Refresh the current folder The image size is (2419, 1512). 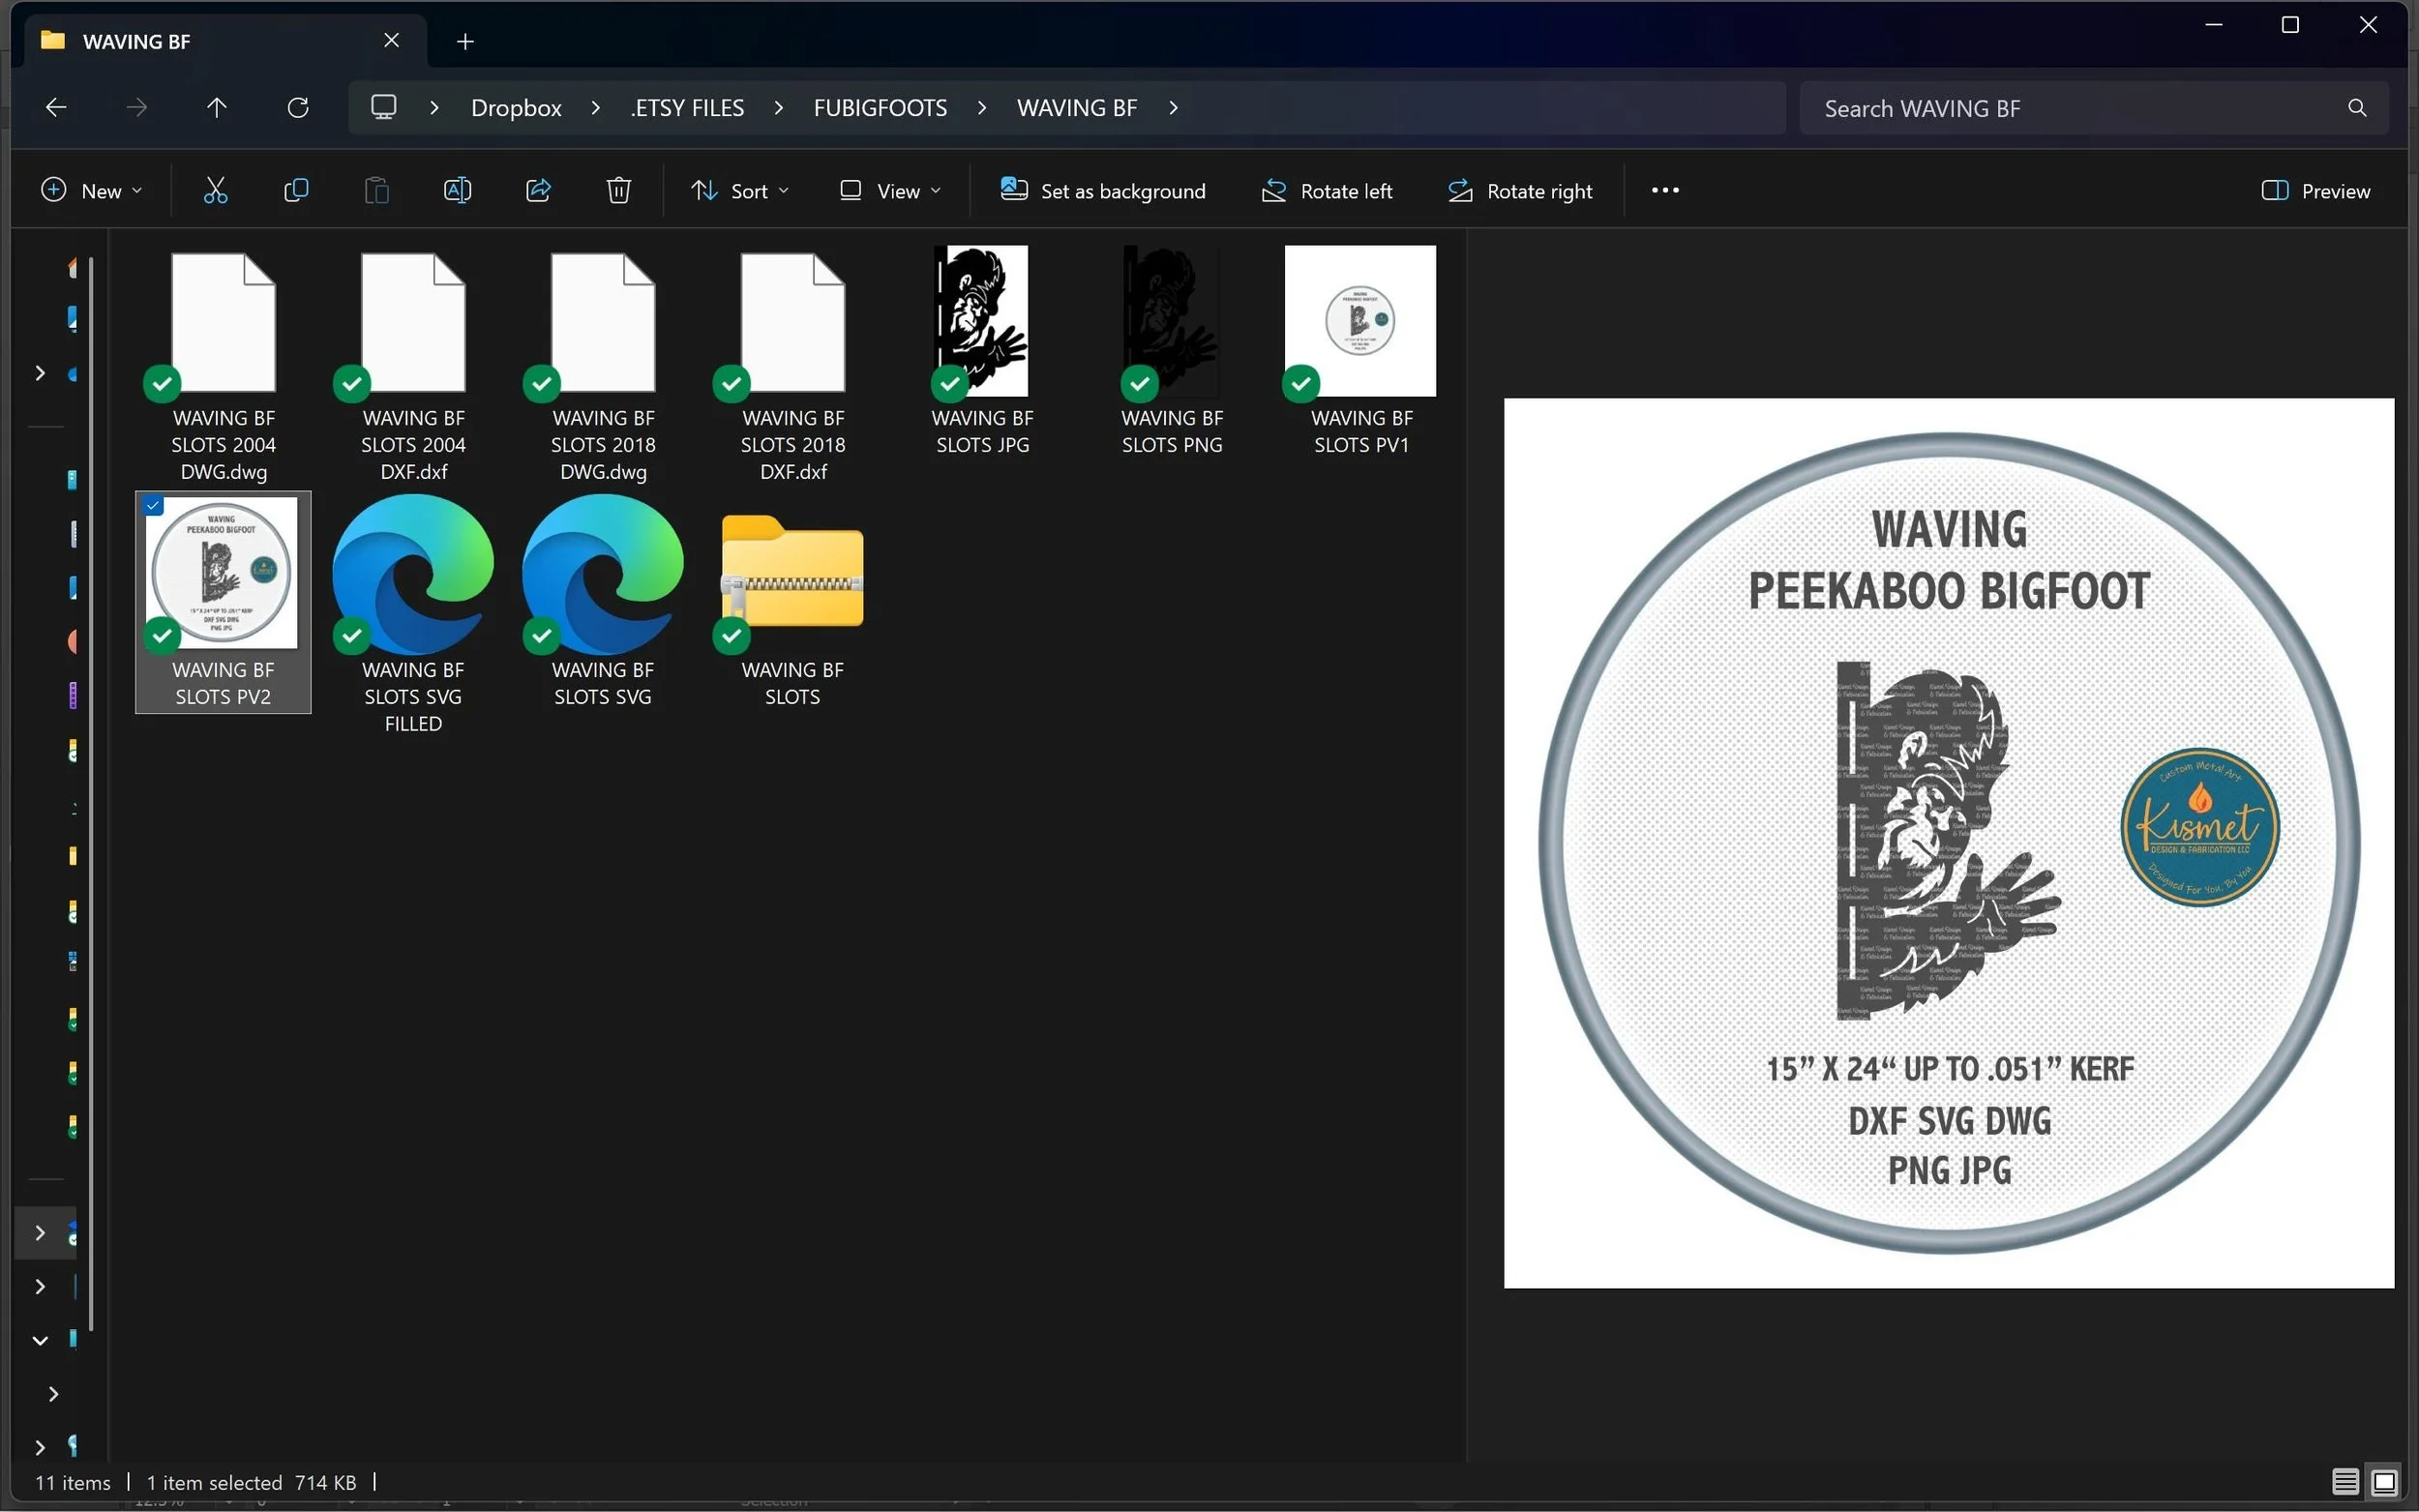pyautogui.click(x=298, y=108)
